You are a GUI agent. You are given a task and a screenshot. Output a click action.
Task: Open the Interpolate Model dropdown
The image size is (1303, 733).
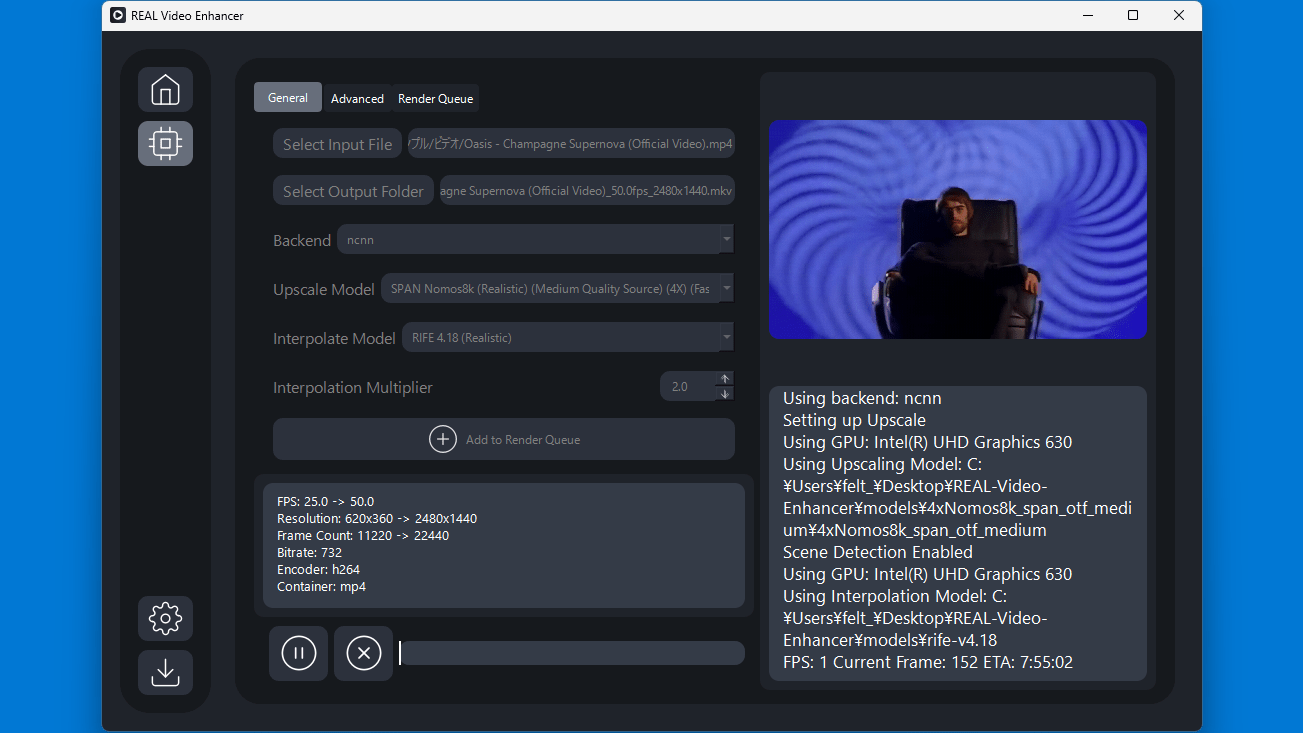[567, 337]
